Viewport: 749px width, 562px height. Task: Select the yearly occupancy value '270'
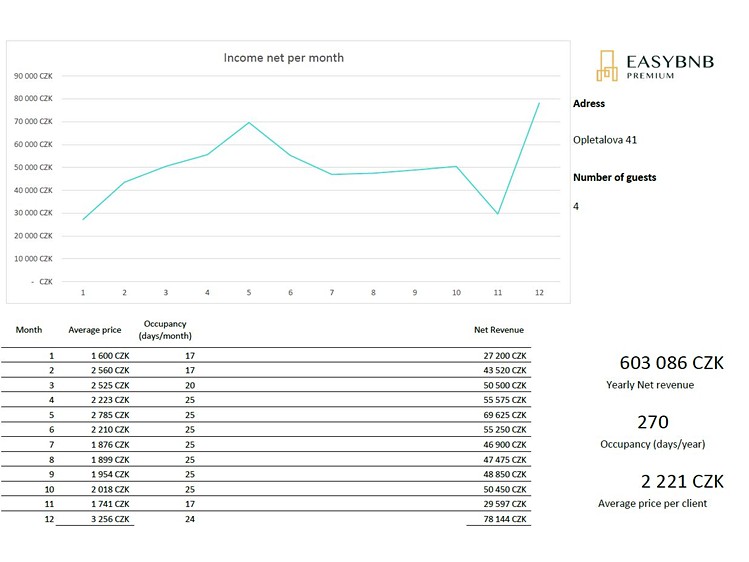[x=653, y=422]
